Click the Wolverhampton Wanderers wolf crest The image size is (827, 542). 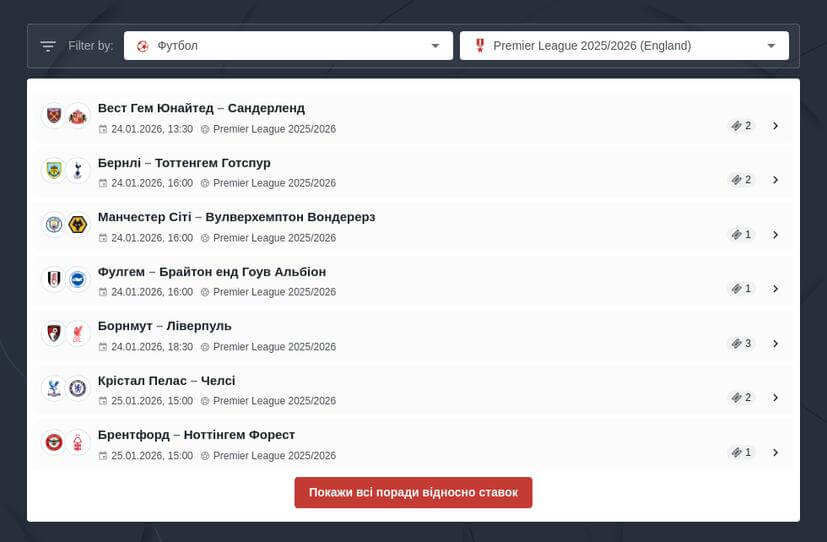(x=78, y=225)
